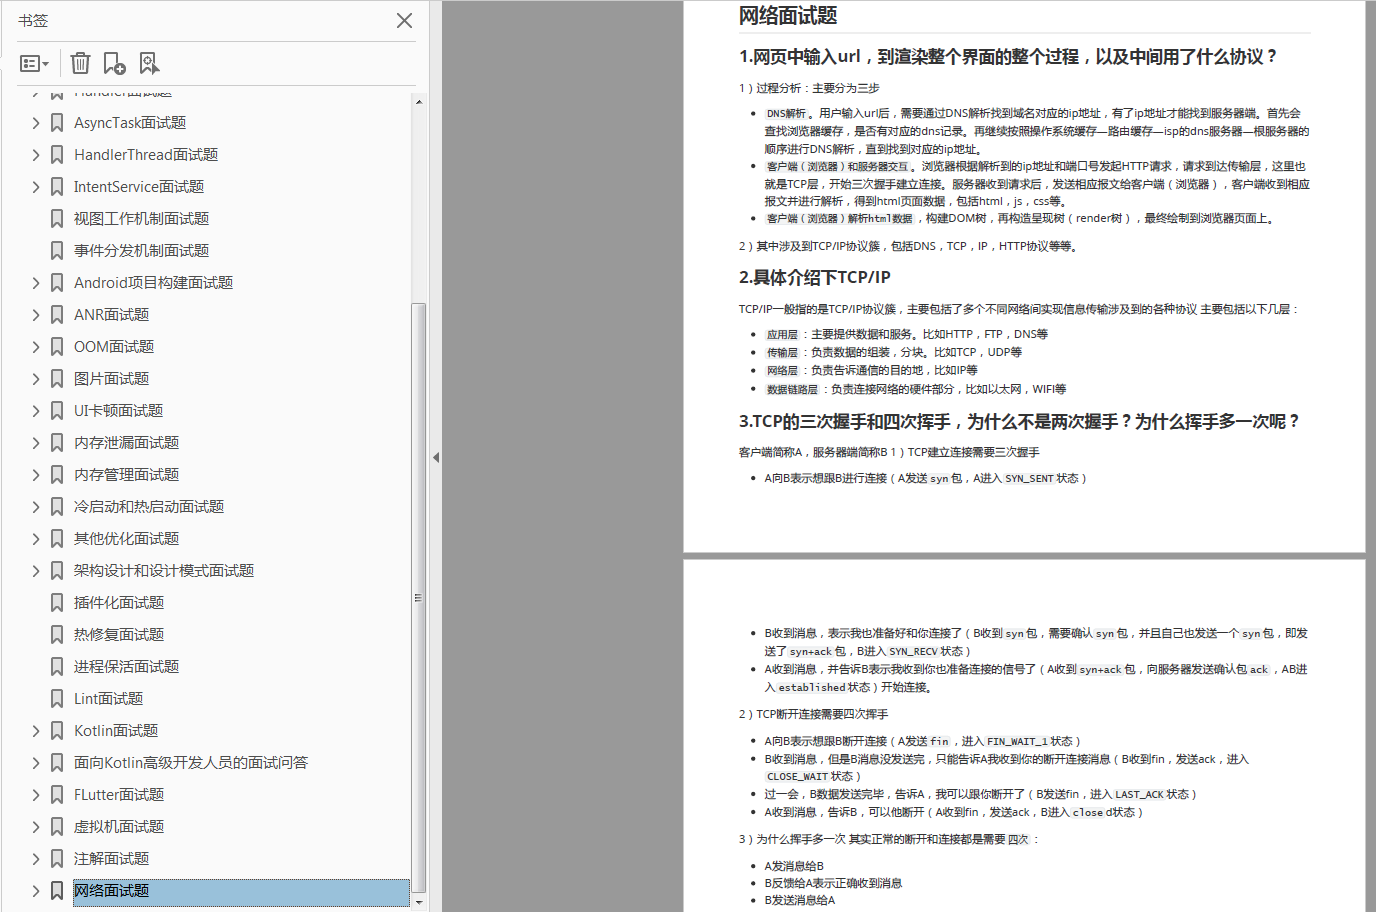This screenshot has height=912, width=1376.
Task: Expand the 虚拟机面试题 bookmark
Action: (x=35, y=827)
